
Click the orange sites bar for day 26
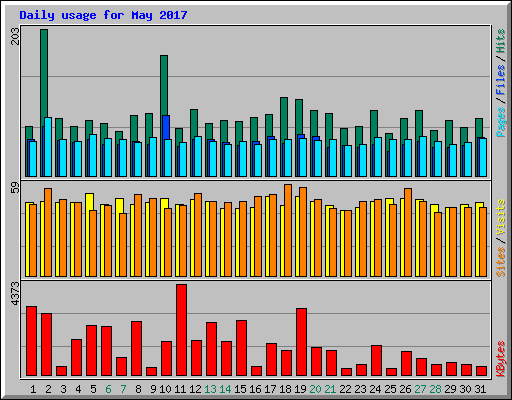(x=408, y=232)
